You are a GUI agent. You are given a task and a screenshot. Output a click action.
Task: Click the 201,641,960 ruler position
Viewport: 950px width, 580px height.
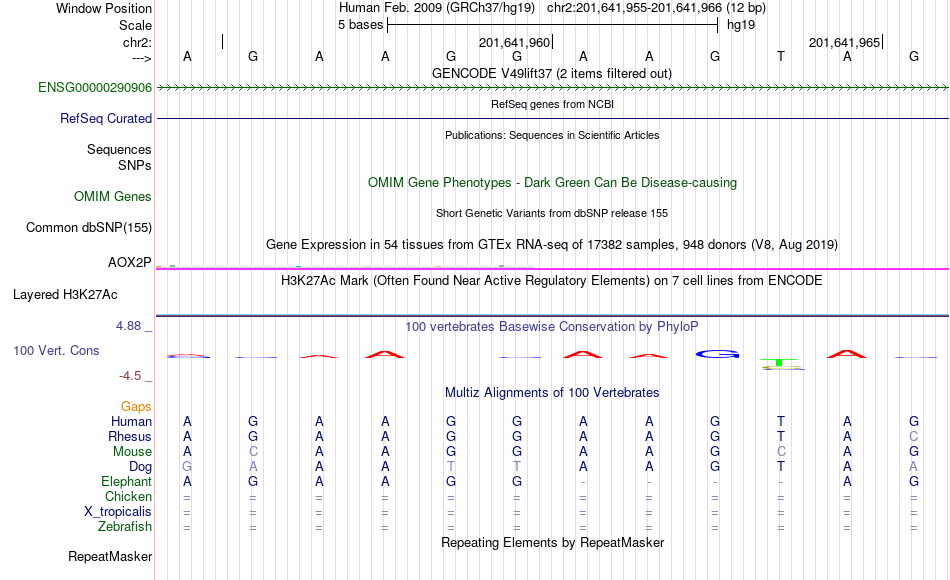tap(514, 42)
